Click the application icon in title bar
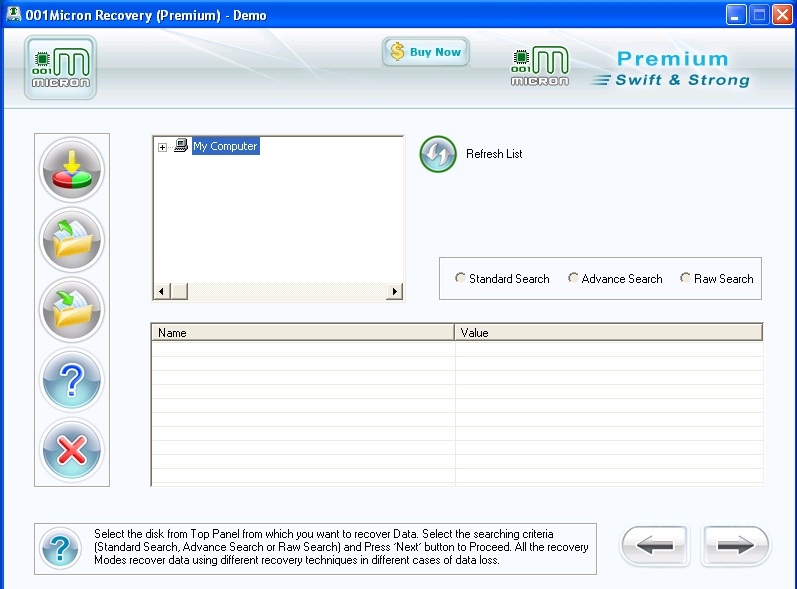 13,14
